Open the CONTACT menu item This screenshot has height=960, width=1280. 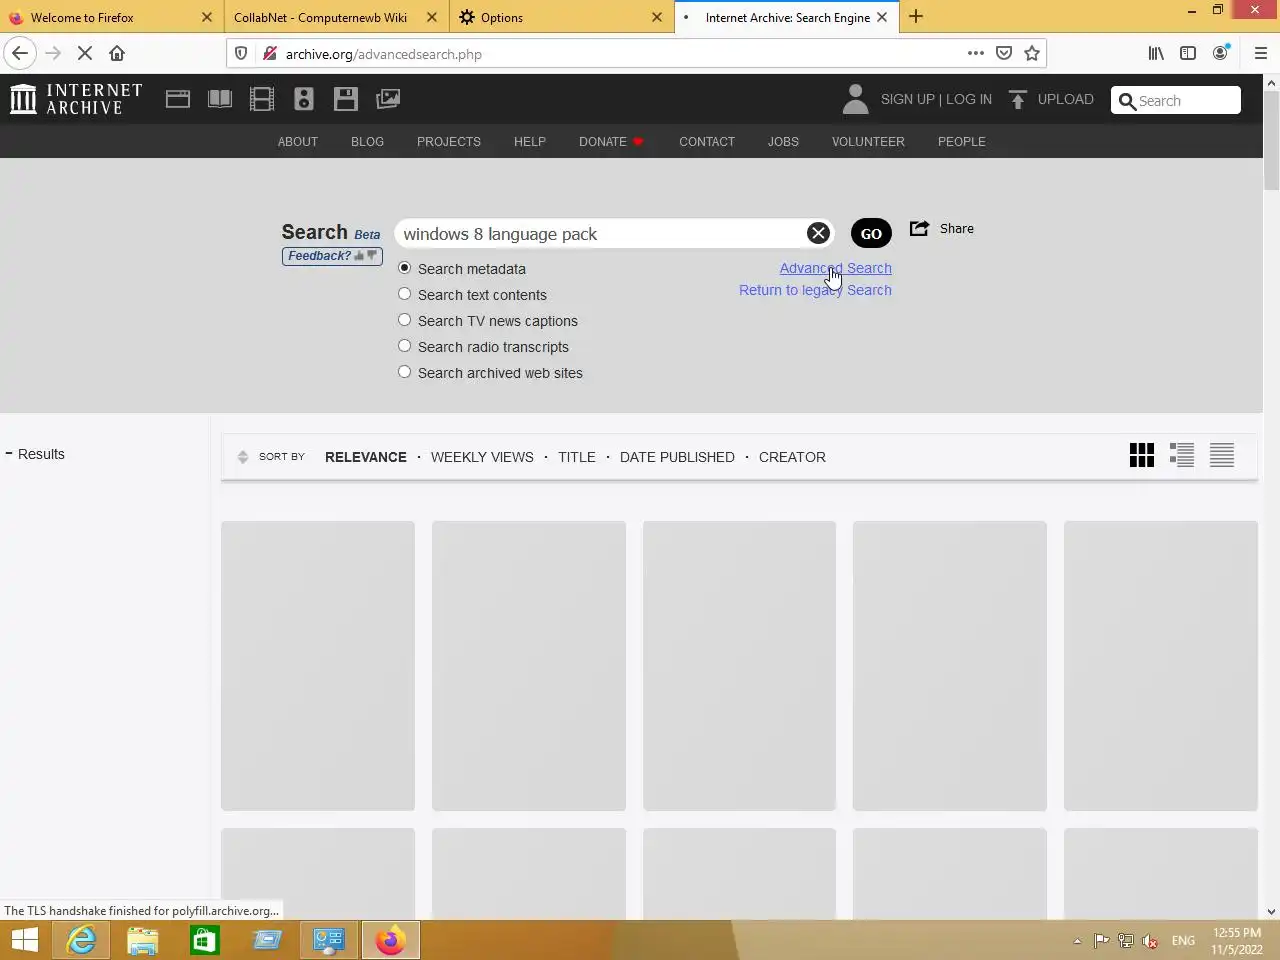point(707,142)
